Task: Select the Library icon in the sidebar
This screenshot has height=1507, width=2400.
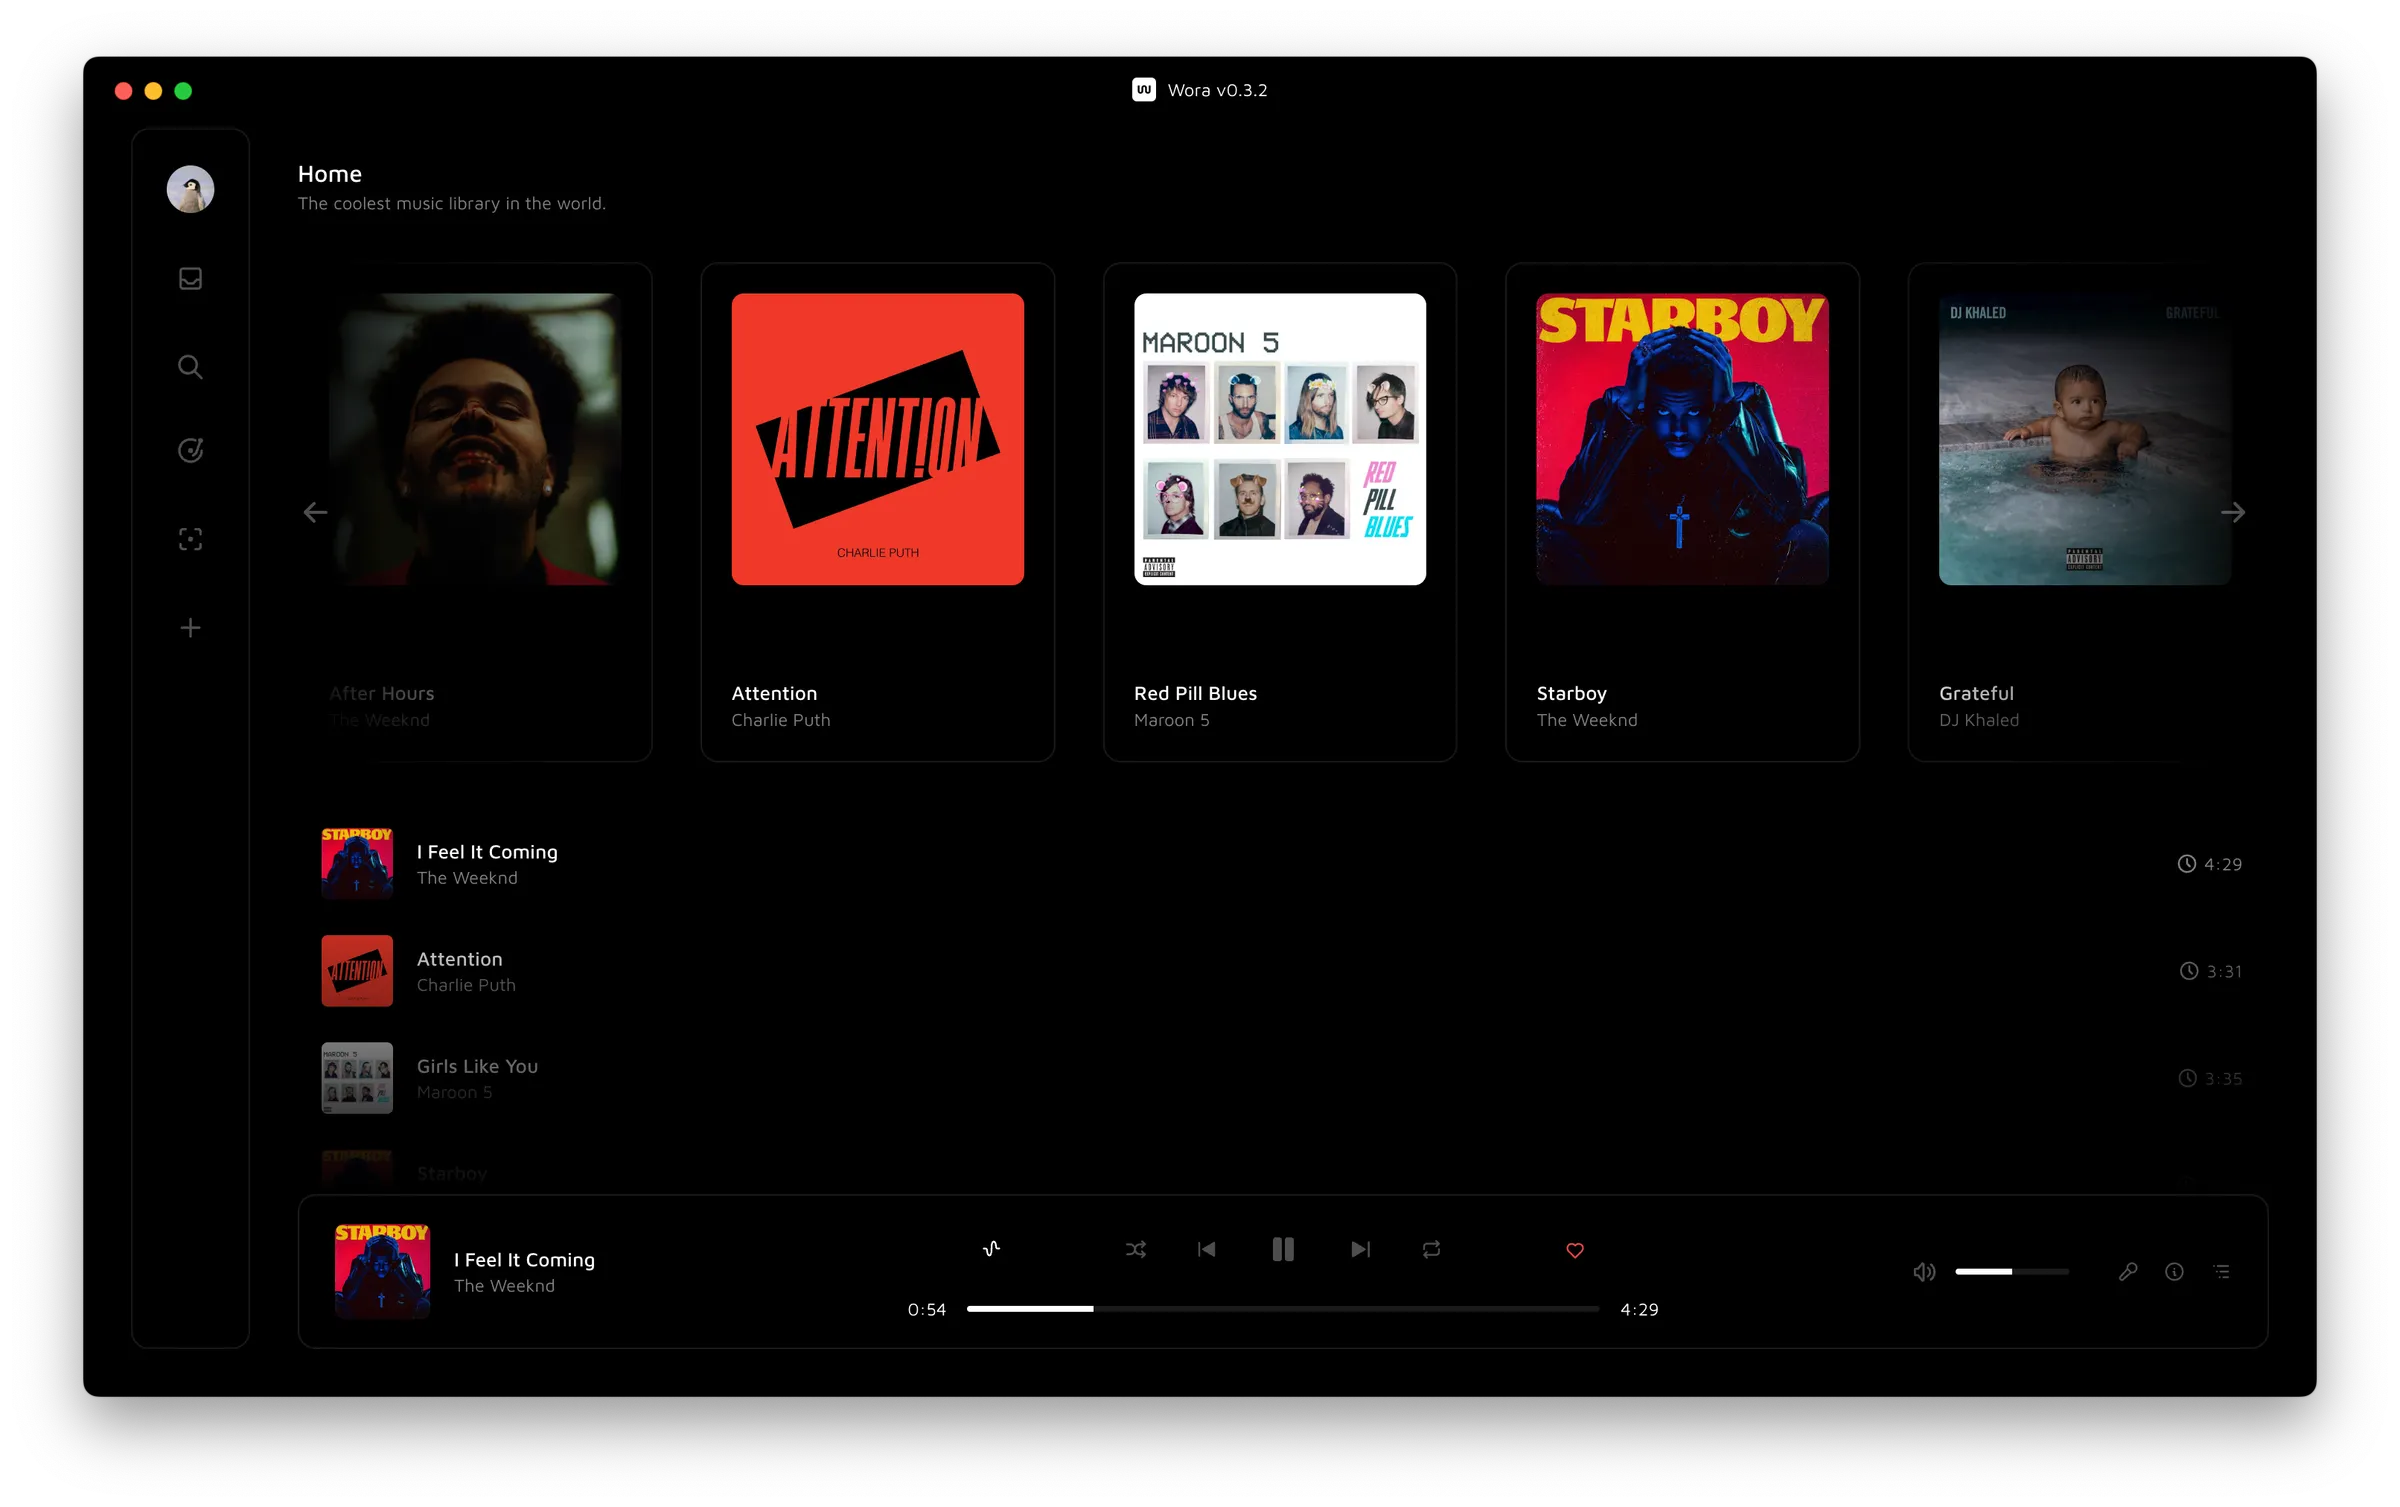Action: click(190, 279)
